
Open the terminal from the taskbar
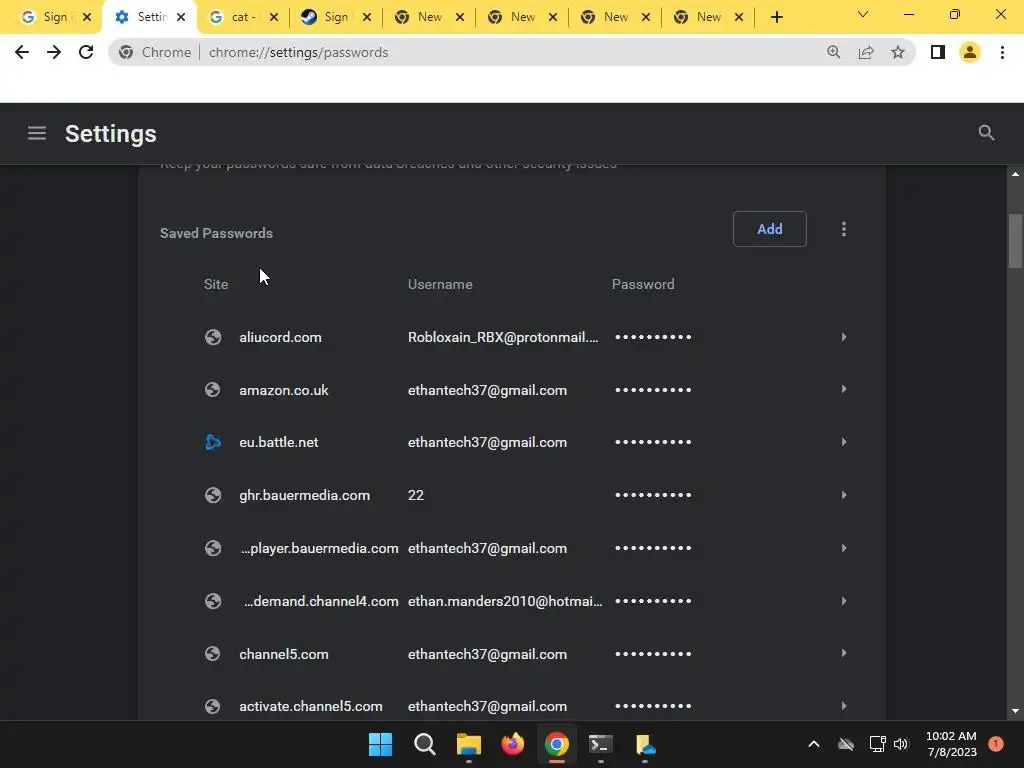(601, 744)
